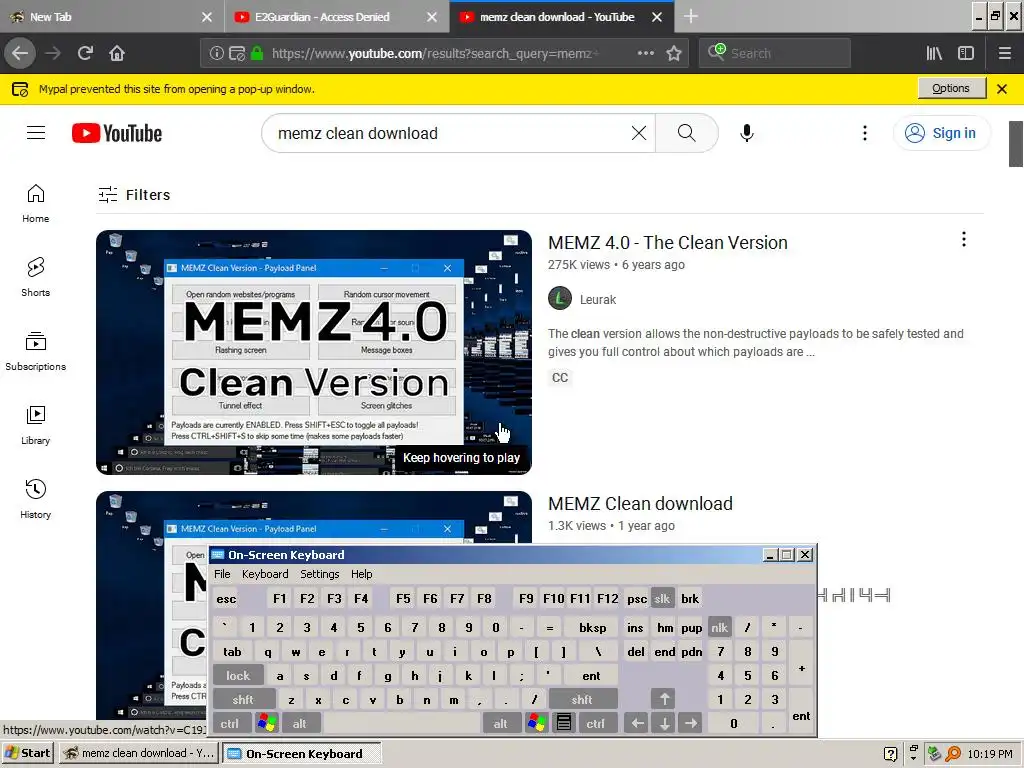Reload the current YouTube page
This screenshot has width=1024, height=768.
coord(85,53)
